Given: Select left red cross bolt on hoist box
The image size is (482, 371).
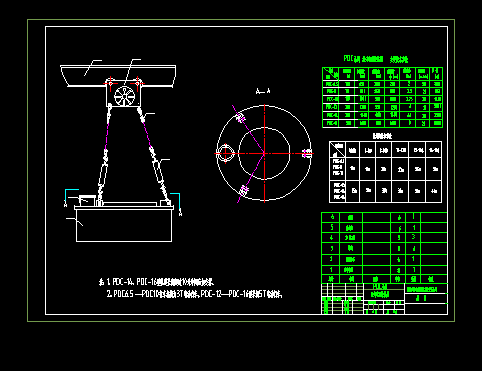Looking at the screenshot, I should tap(110, 83).
